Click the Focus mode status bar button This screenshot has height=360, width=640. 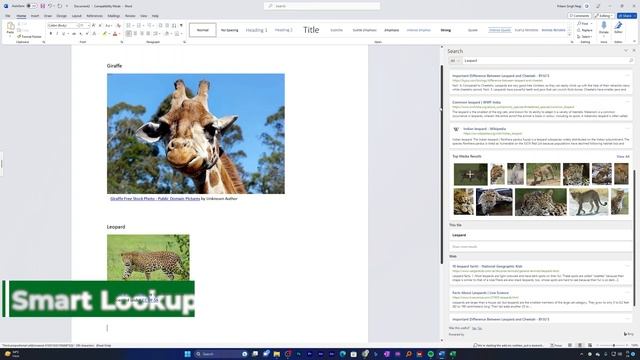pos(556,345)
